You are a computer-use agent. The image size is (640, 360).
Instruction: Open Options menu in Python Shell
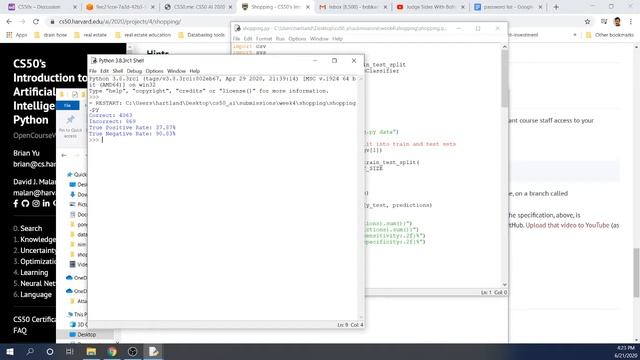coord(154,71)
